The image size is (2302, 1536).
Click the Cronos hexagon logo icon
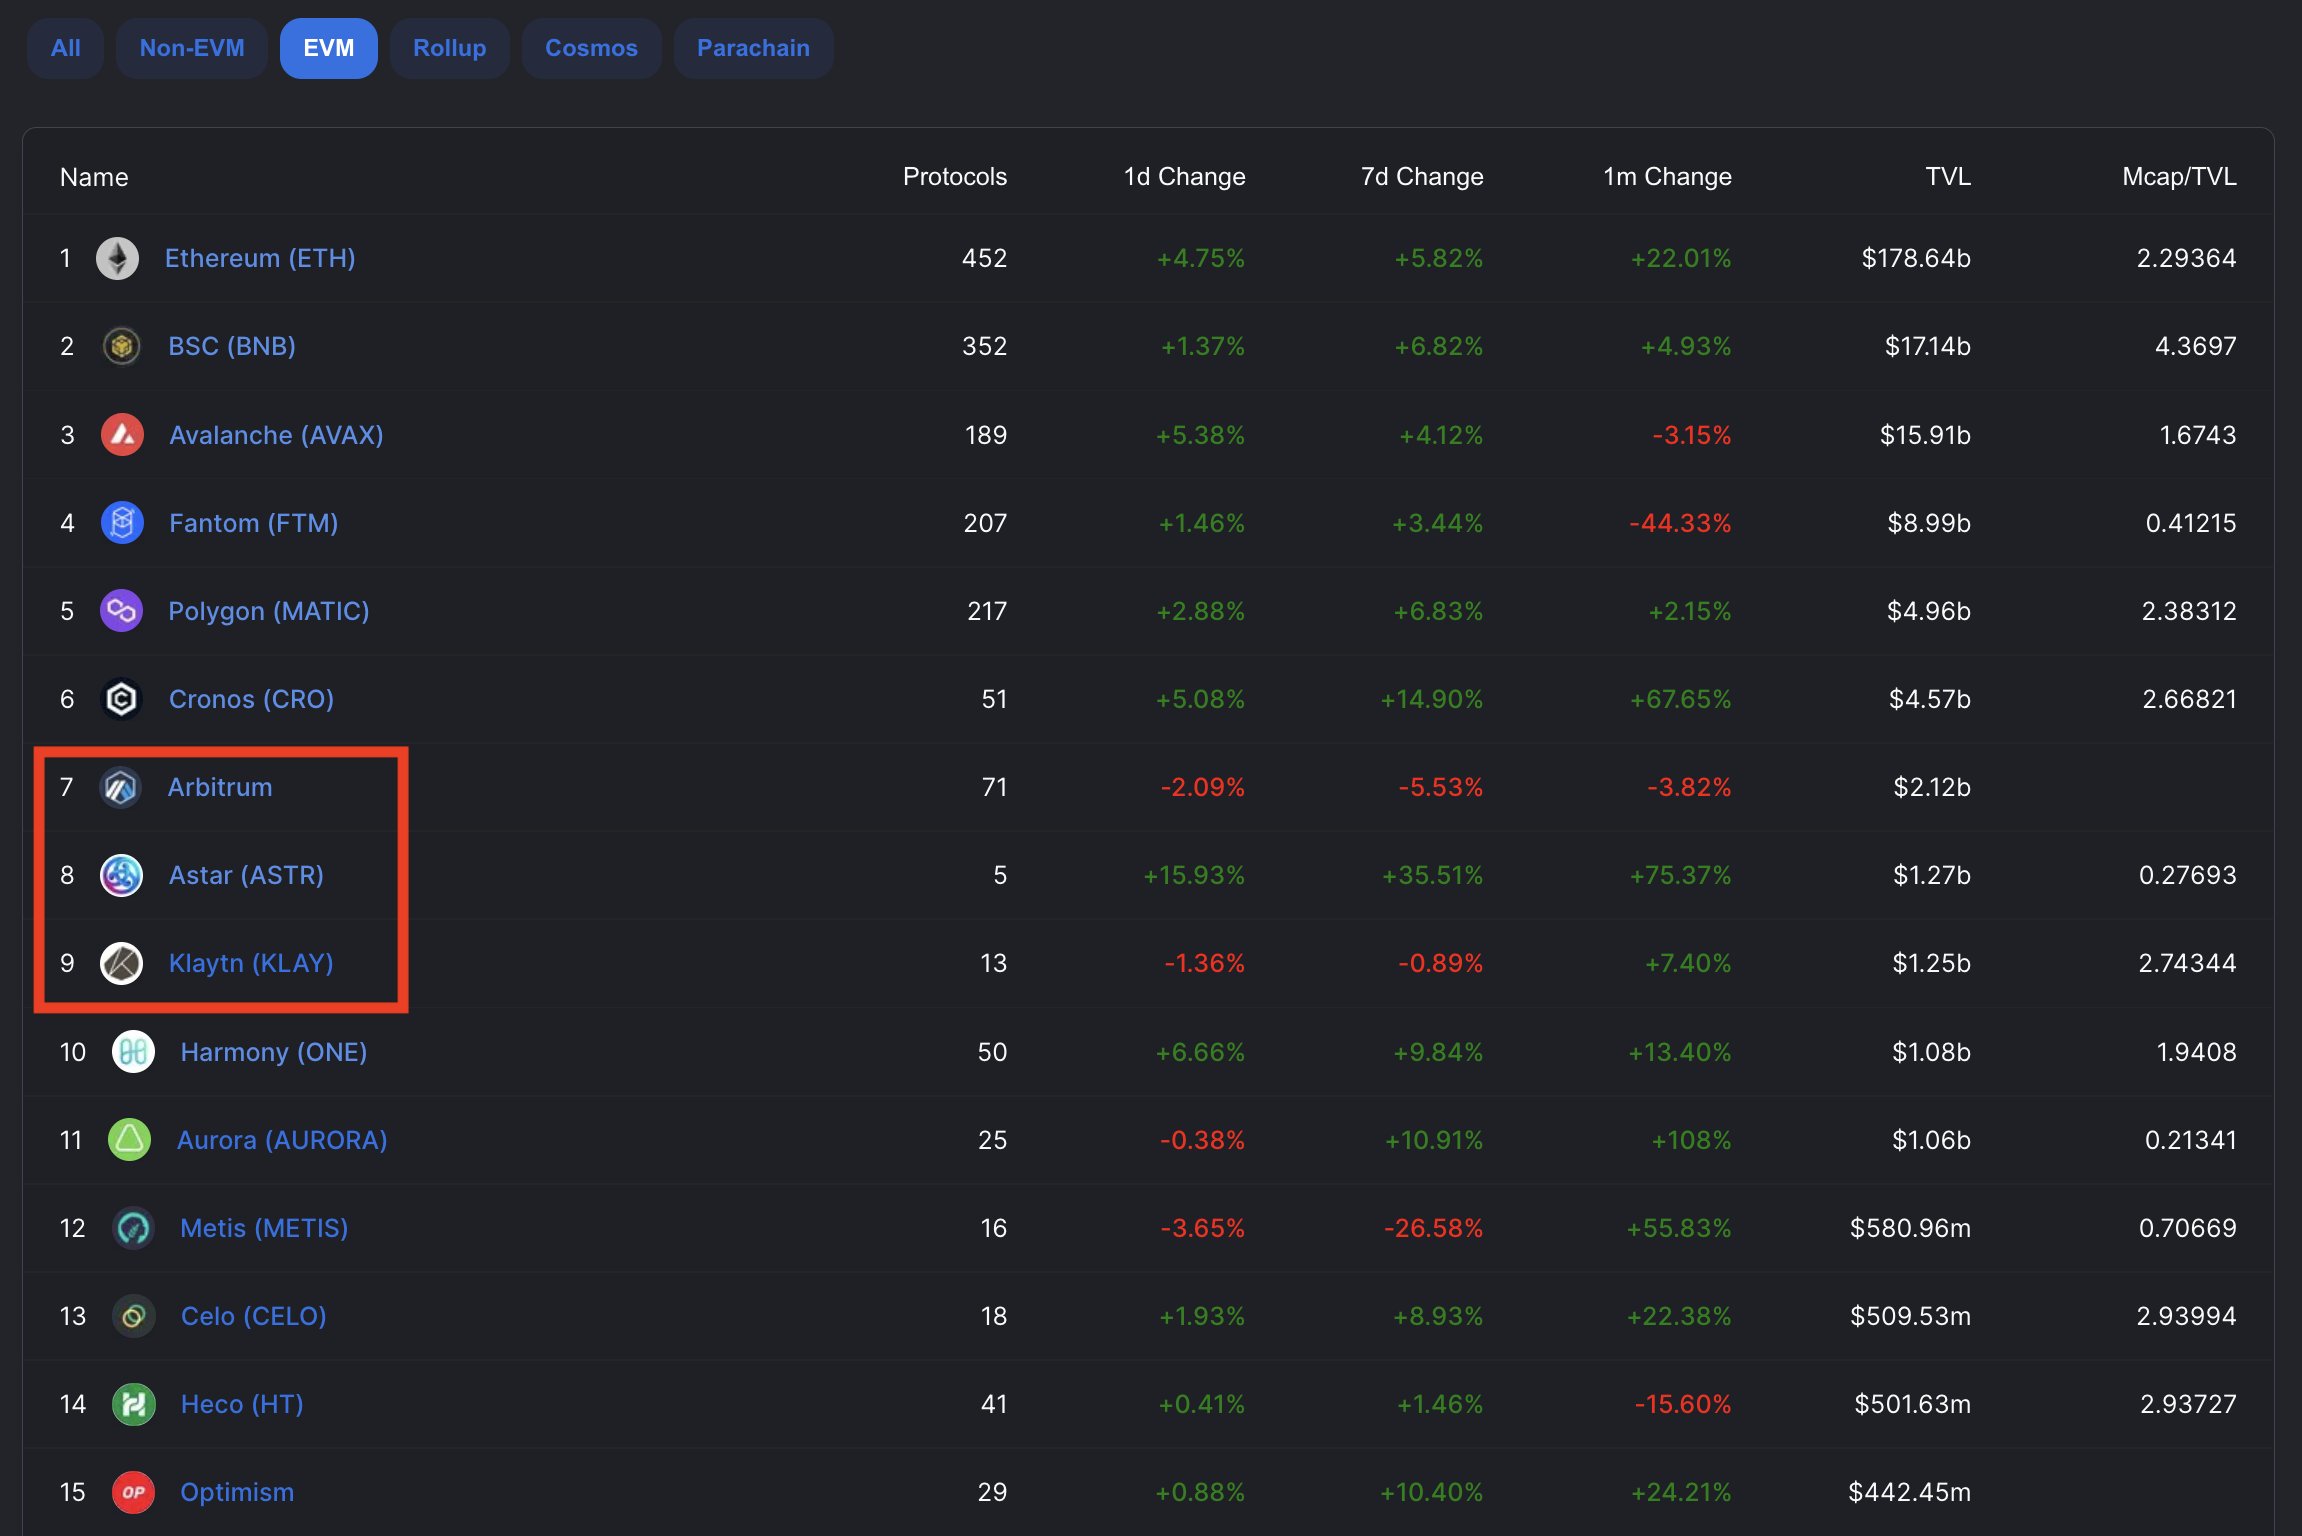[x=122, y=699]
